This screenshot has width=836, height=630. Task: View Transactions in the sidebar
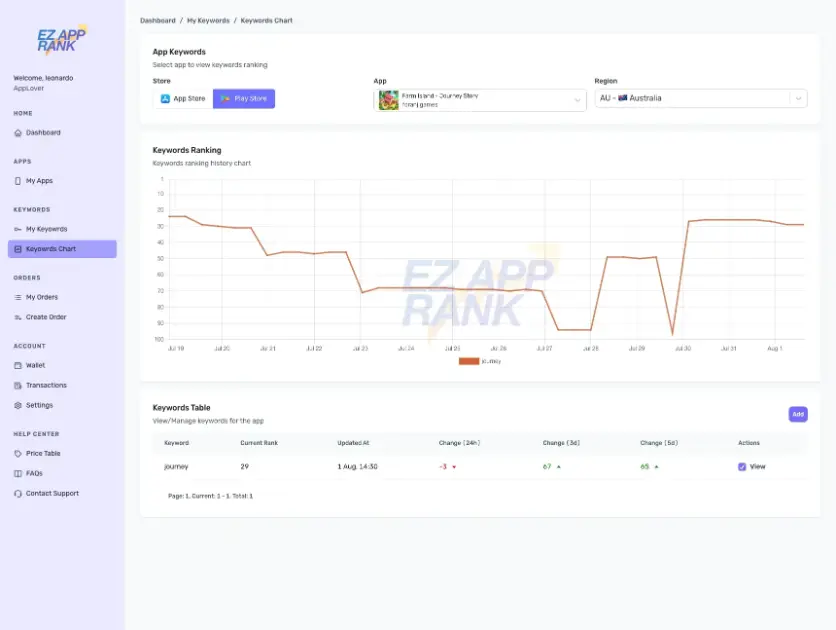(48, 385)
